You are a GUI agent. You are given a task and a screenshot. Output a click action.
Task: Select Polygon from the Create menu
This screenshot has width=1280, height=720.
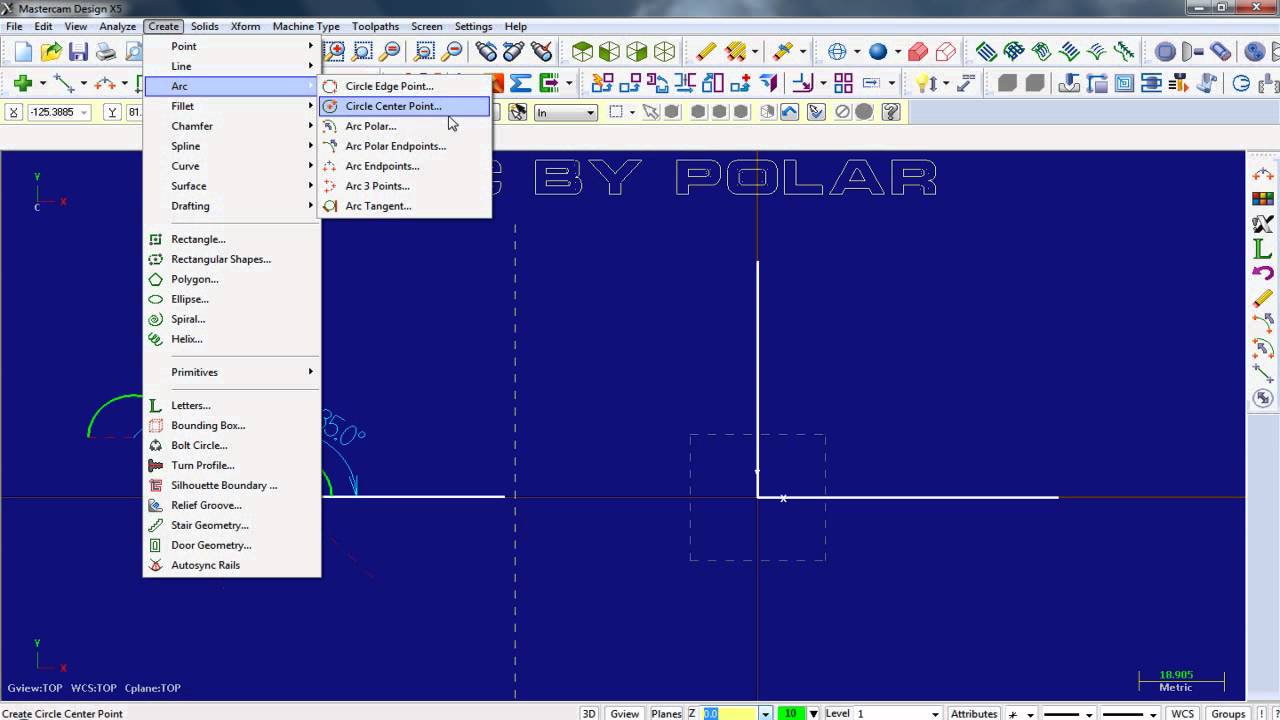[x=232, y=279]
